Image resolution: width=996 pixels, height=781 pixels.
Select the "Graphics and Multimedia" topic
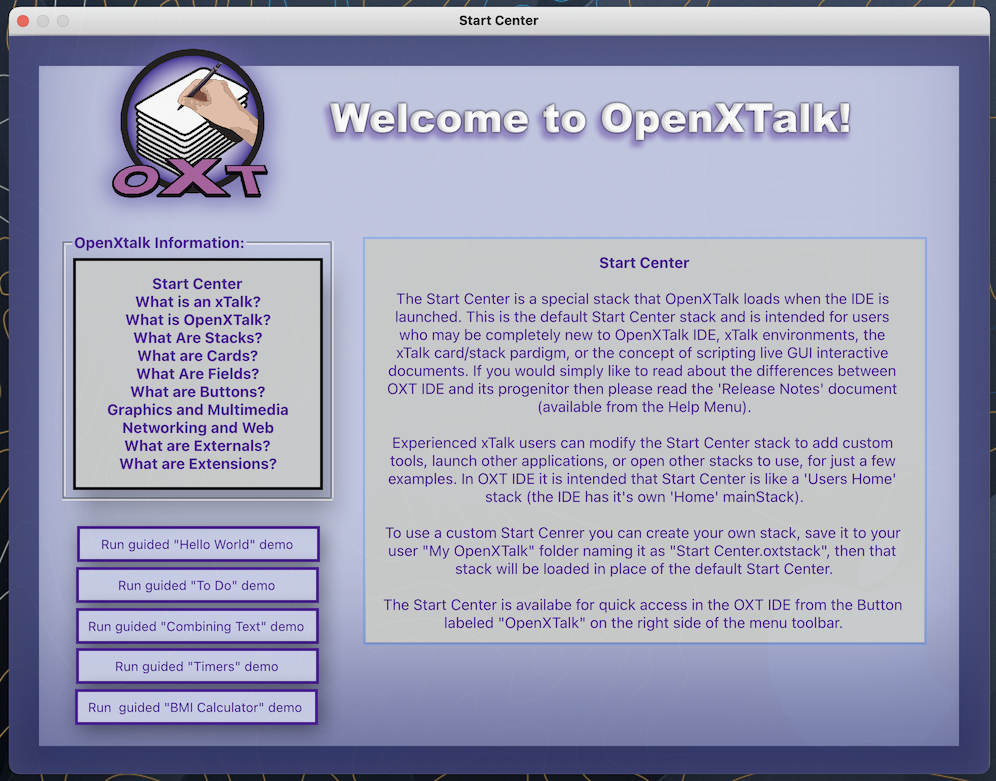(x=198, y=410)
